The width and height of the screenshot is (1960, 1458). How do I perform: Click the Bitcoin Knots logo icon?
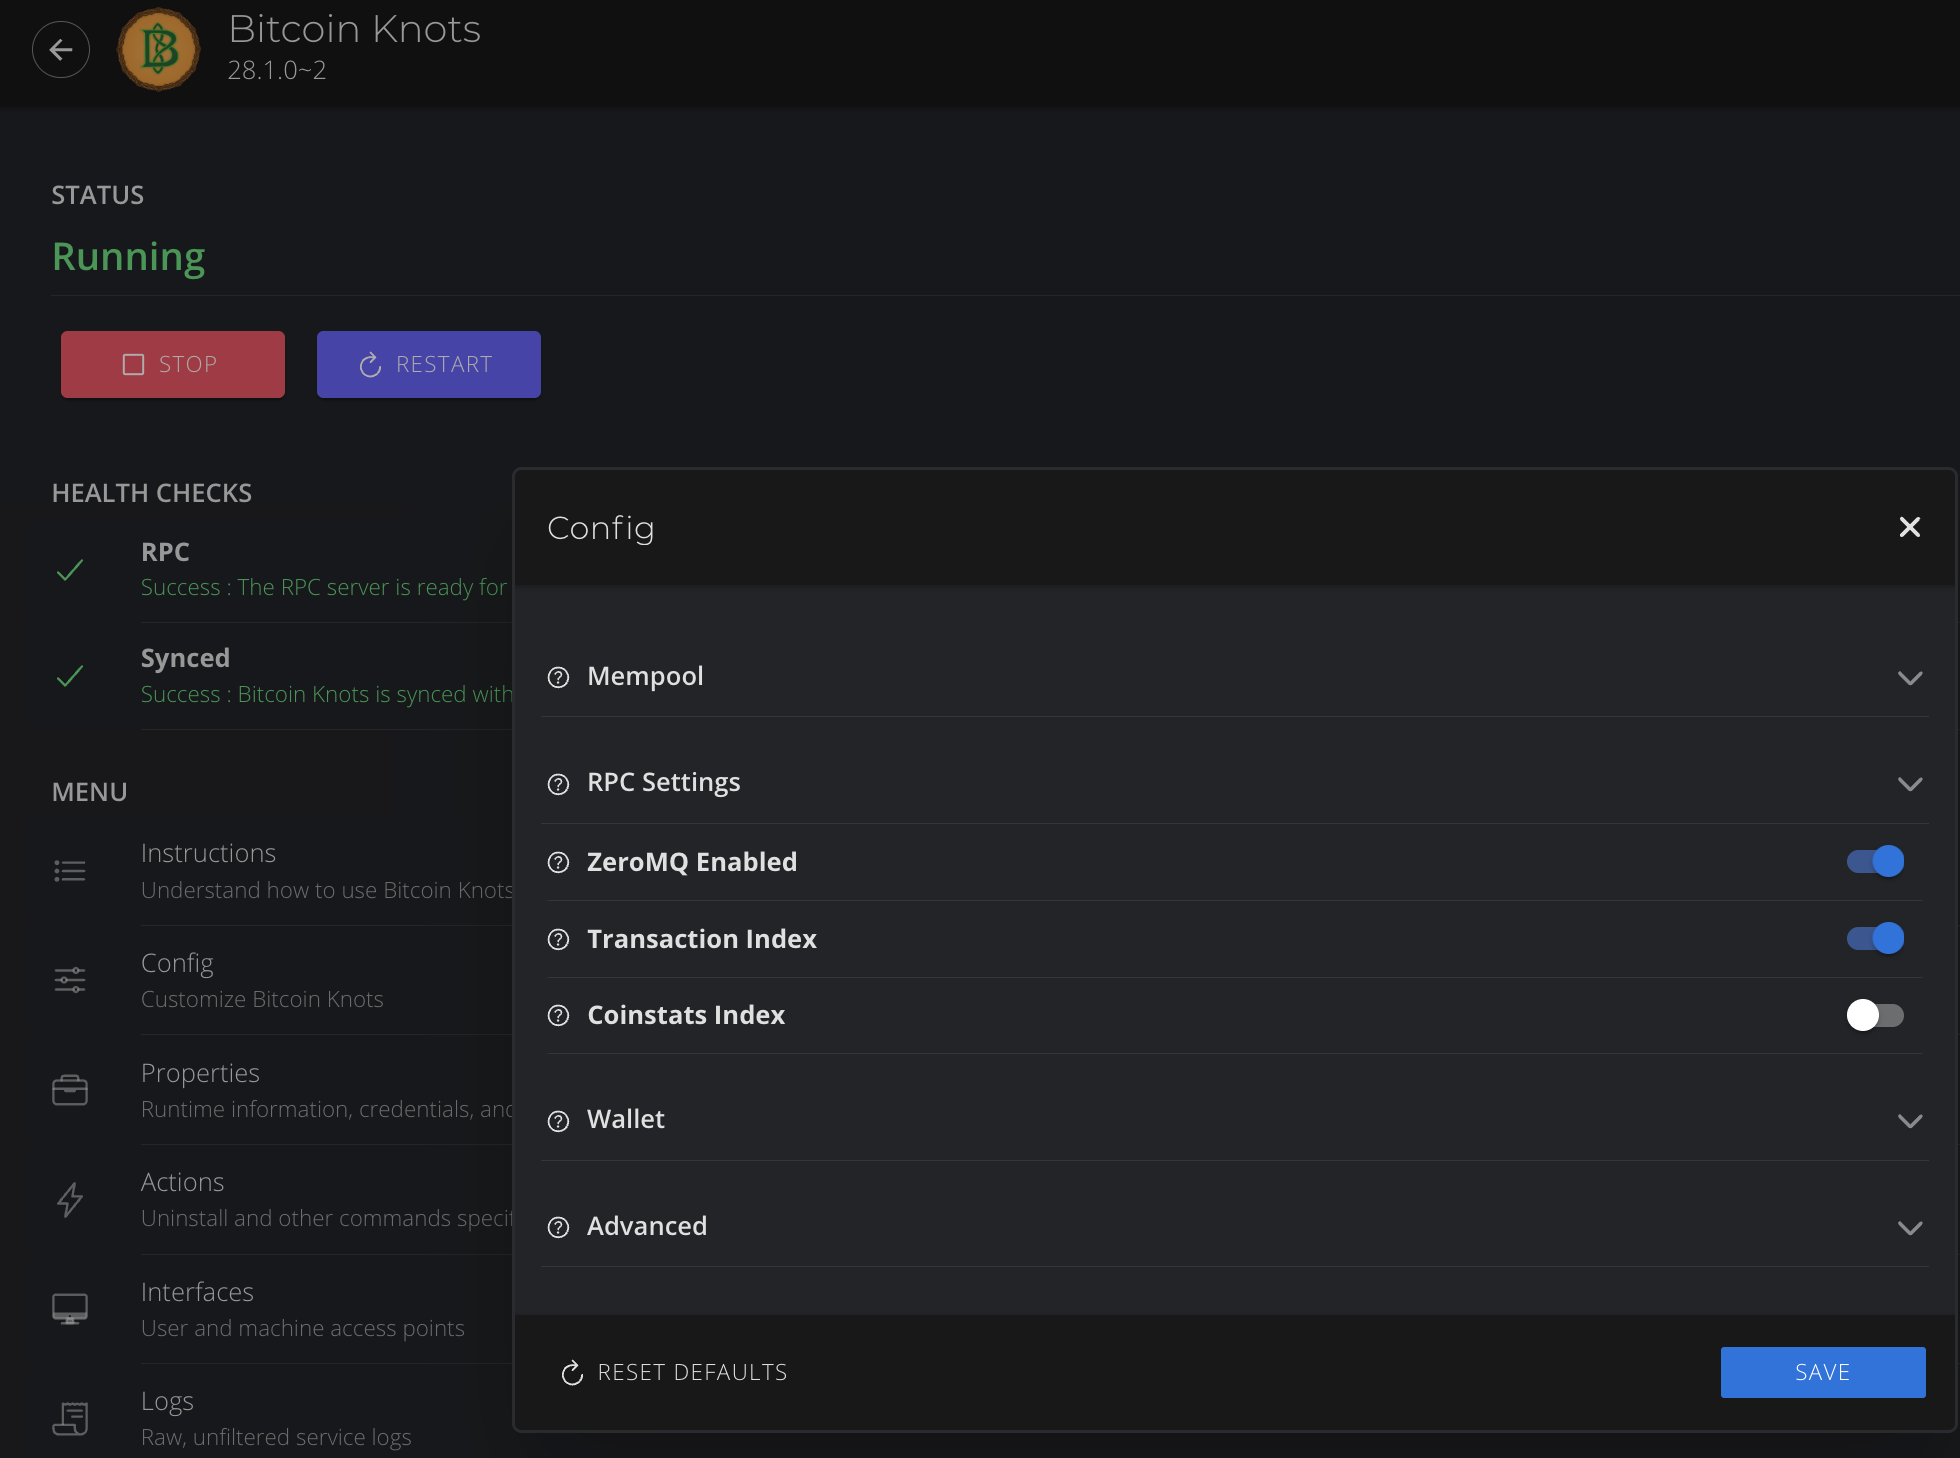tap(158, 50)
